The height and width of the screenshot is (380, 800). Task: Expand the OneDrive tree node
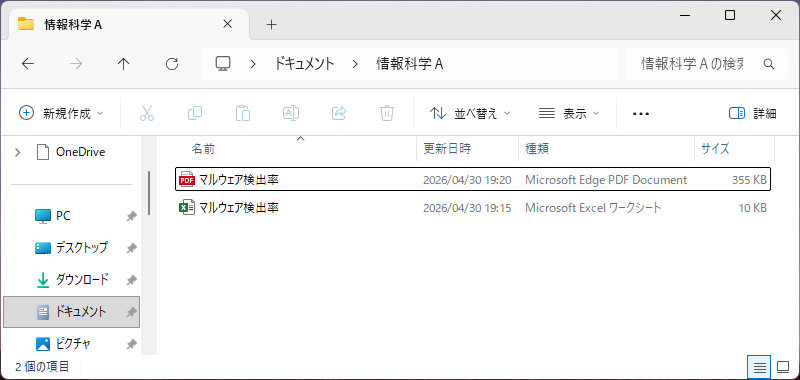pos(18,152)
